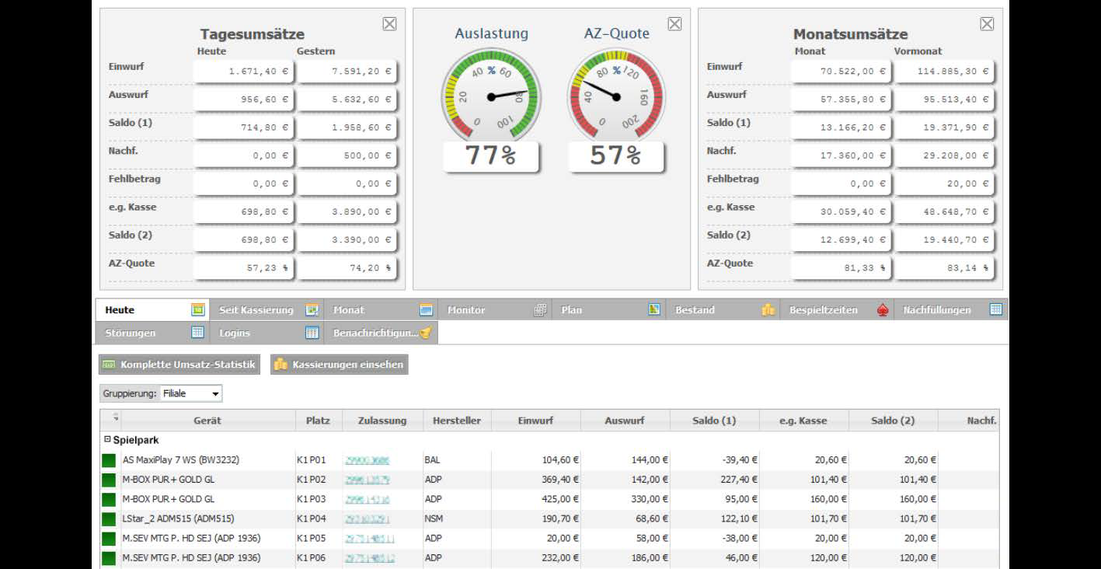
Task: Click green status square in K1 P02 row
Action: pyautogui.click(x=109, y=480)
